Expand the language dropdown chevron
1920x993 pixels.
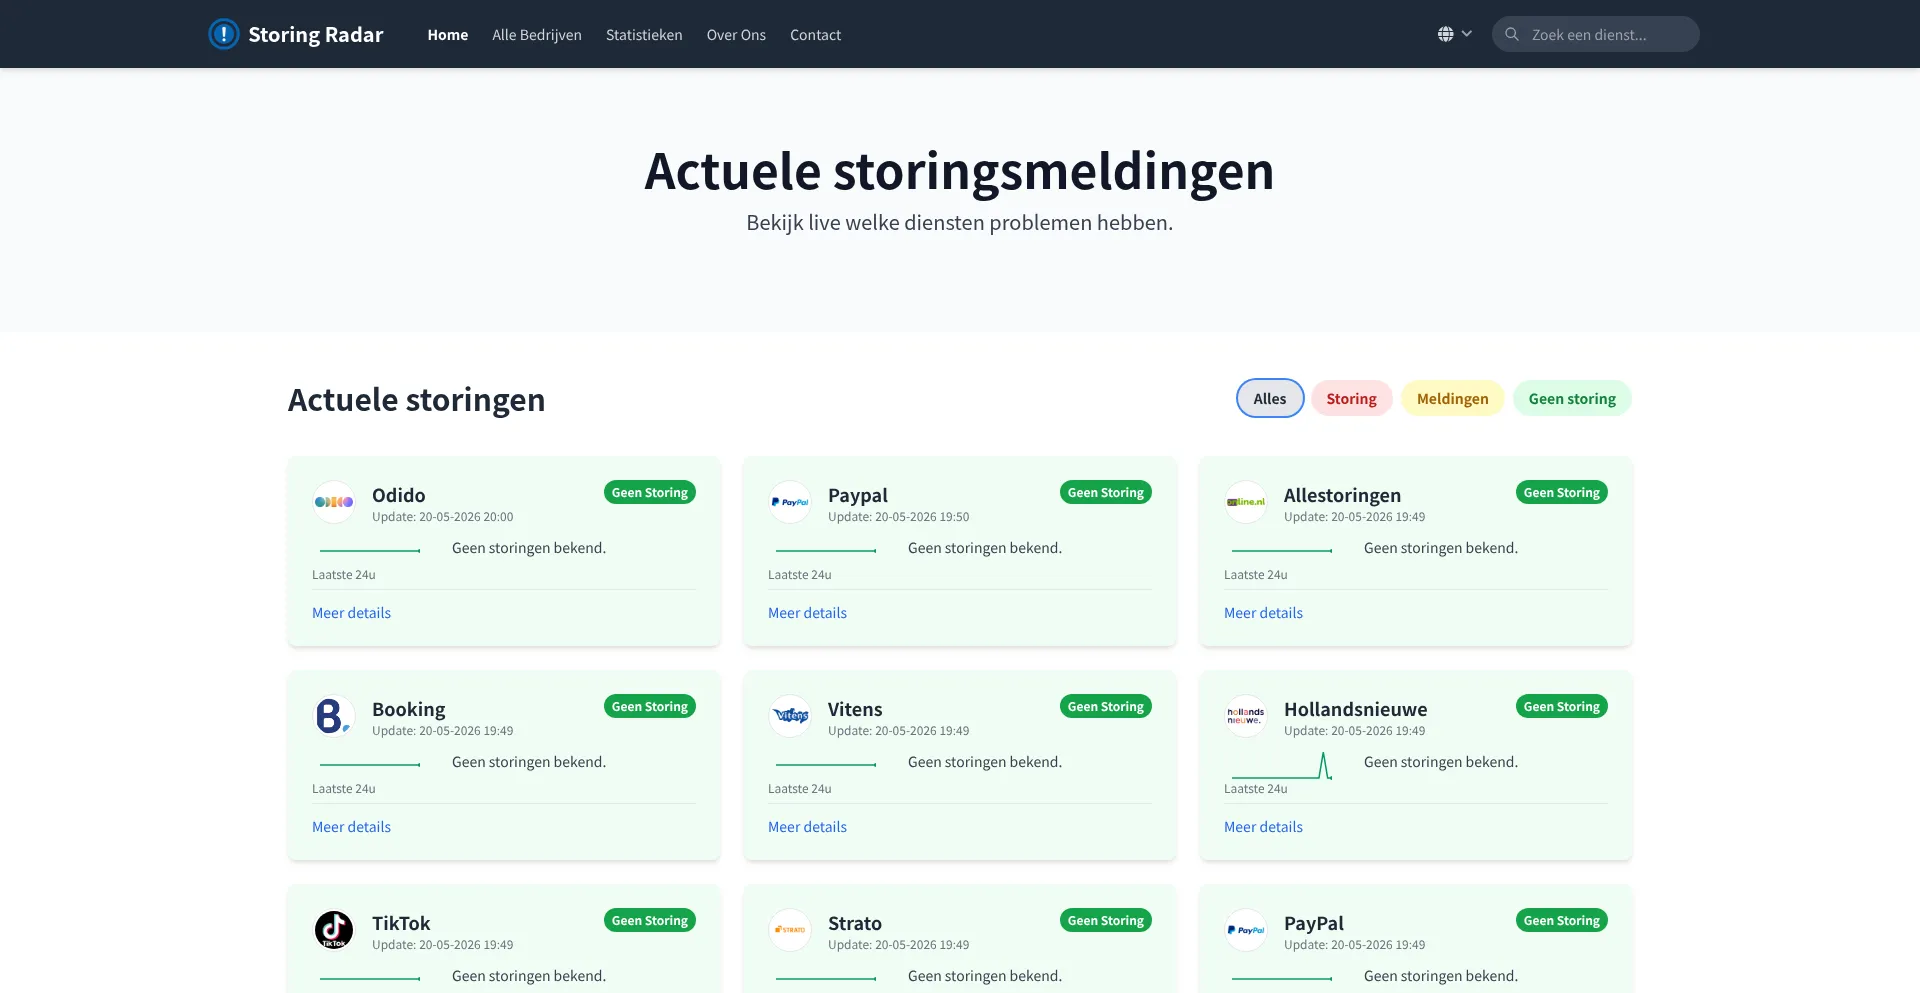pyautogui.click(x=1467, y=34)
